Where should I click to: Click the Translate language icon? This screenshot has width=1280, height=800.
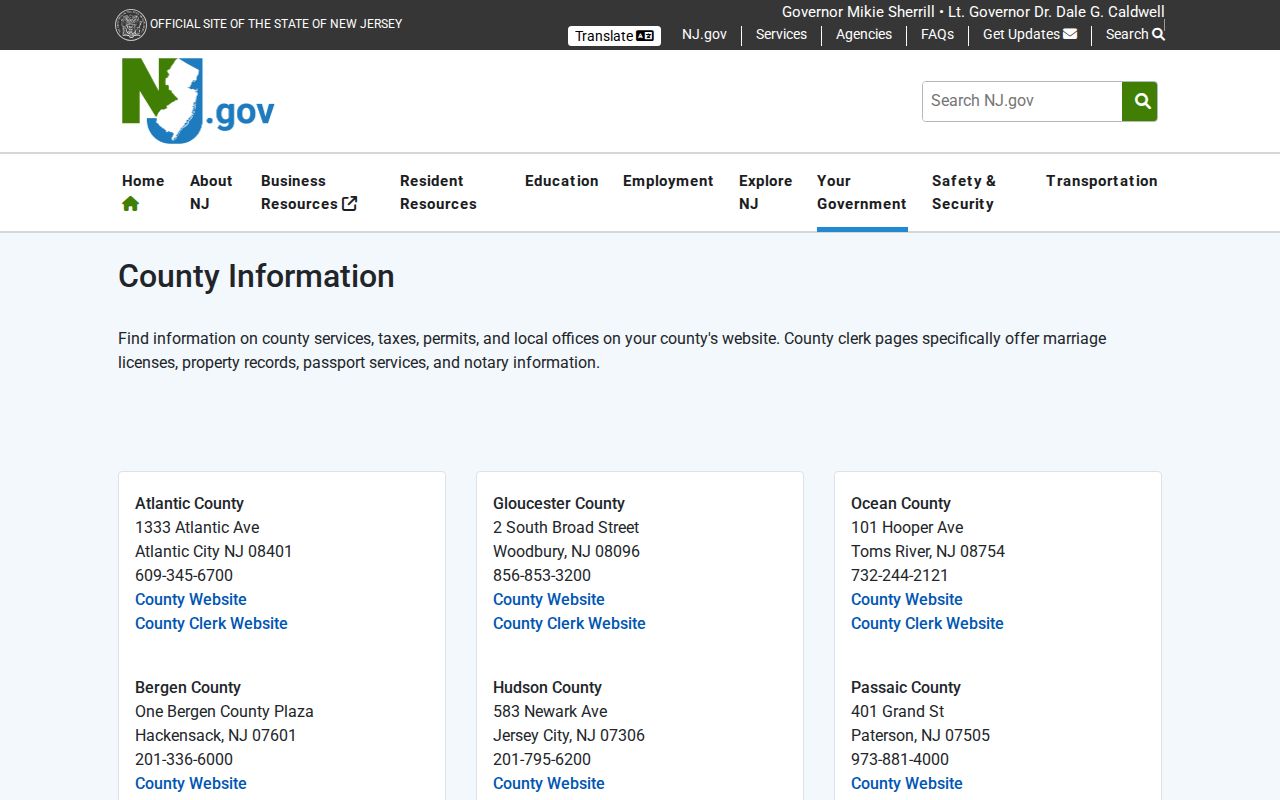point(645,36)
